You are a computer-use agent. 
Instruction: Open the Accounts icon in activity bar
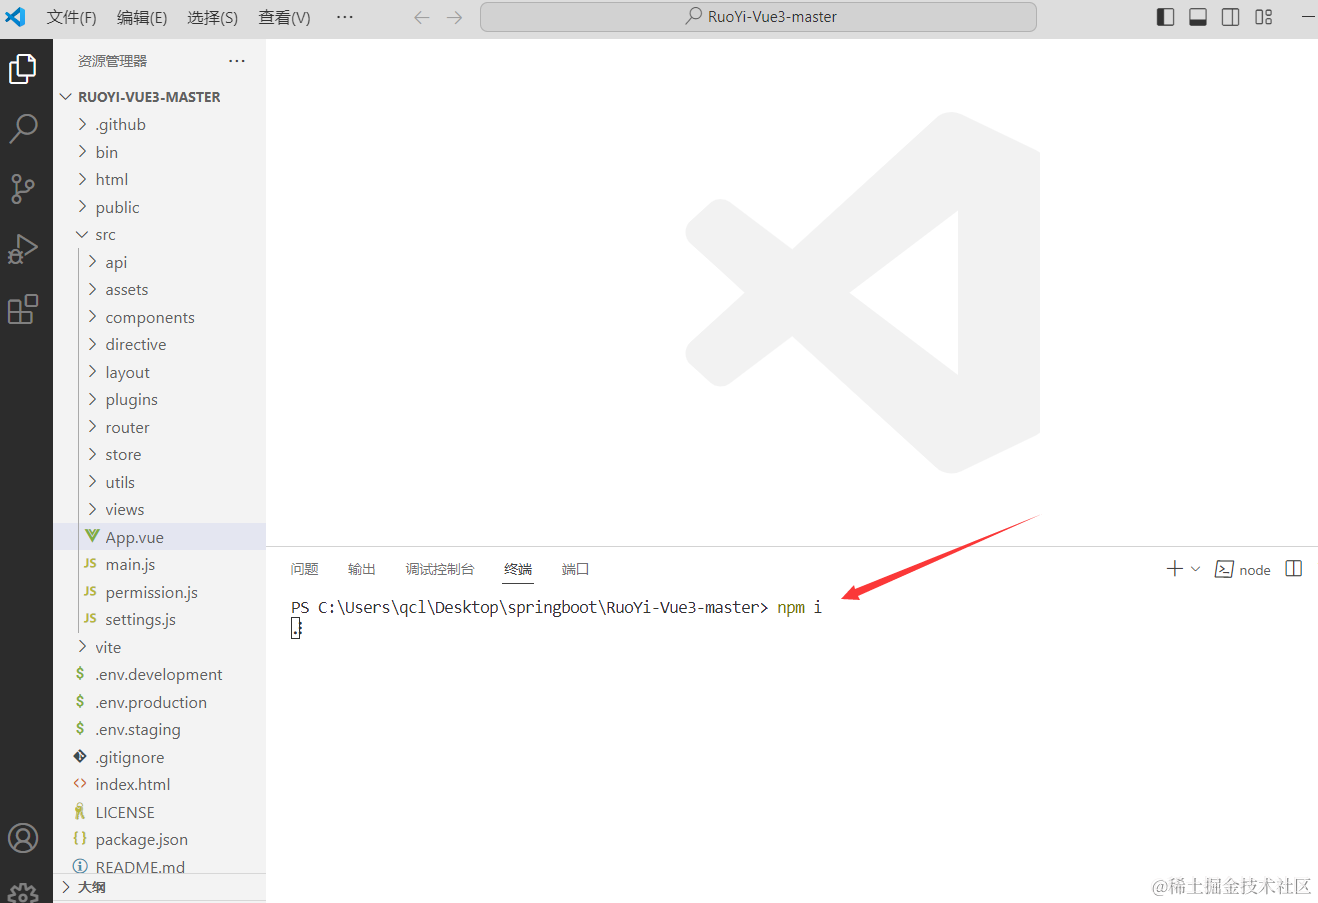click(x=23, y=838)
